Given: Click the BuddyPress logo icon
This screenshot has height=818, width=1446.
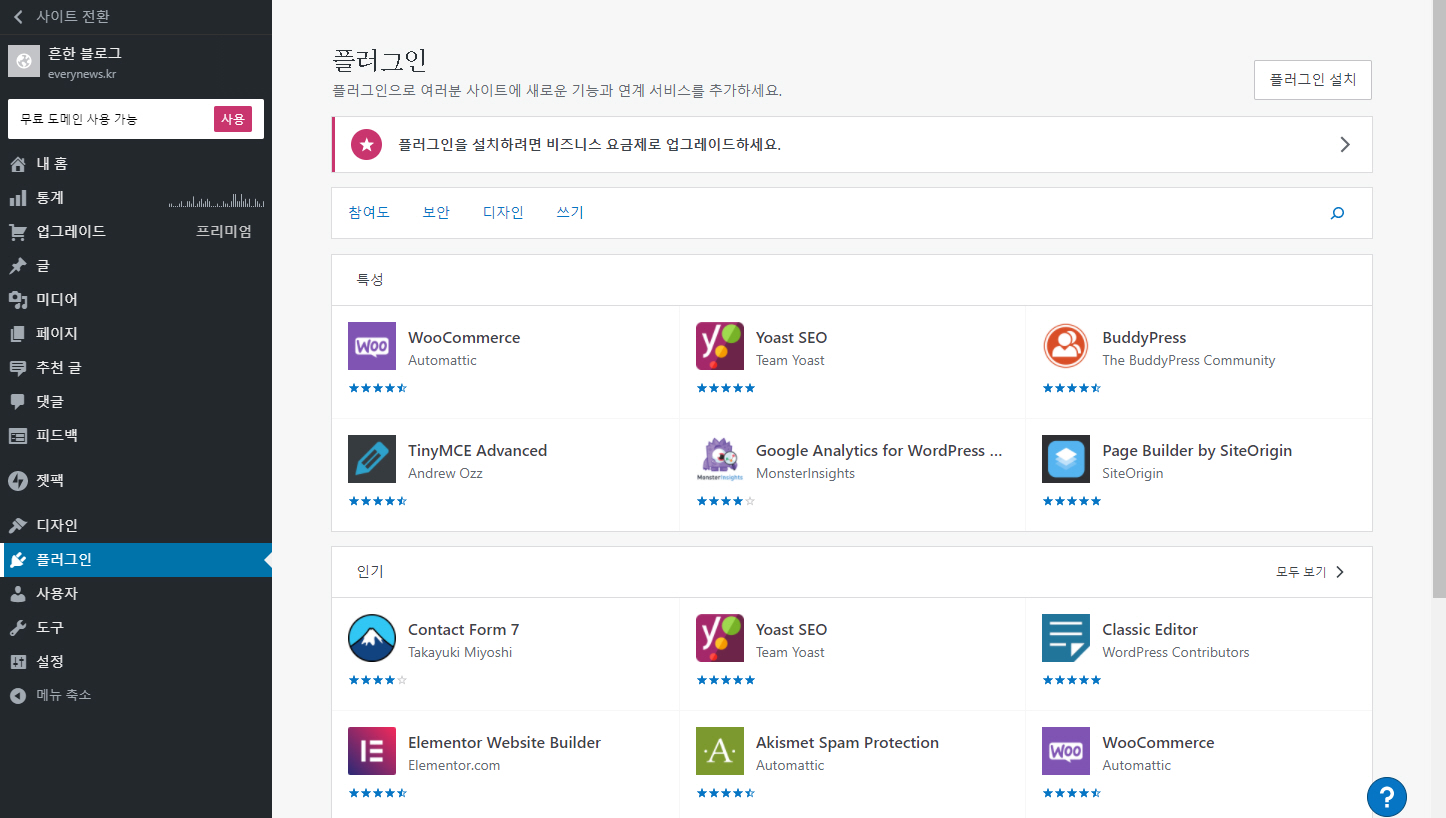Looking at the screenshot, I should click(x=1066, y=346).
